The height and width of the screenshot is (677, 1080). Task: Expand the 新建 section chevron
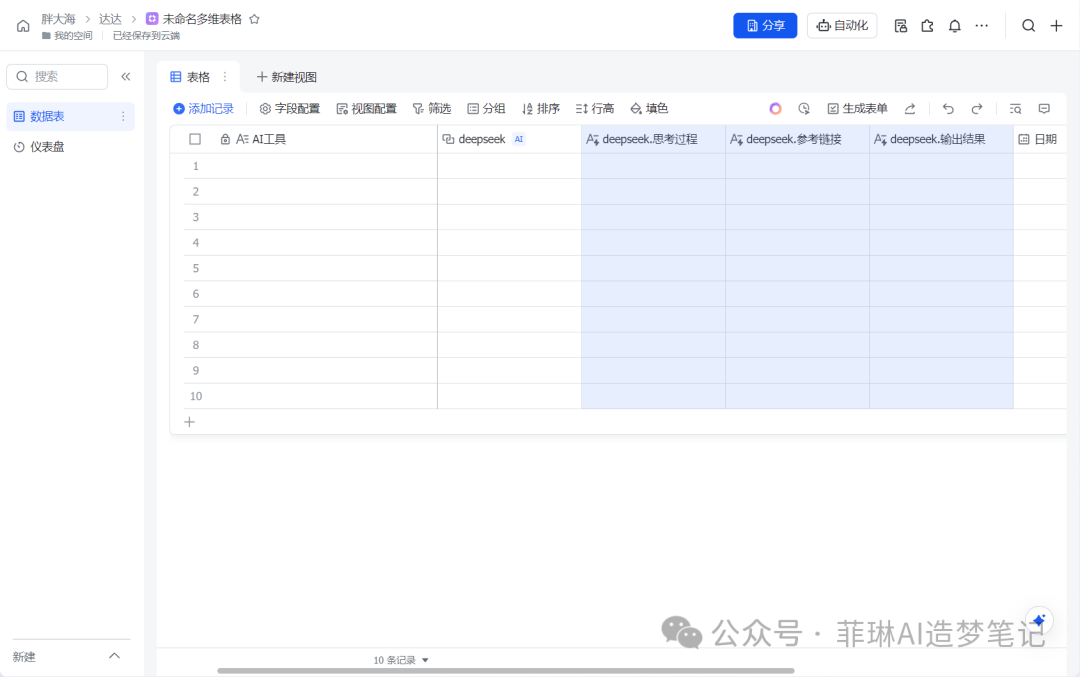(x=114, y=656)
